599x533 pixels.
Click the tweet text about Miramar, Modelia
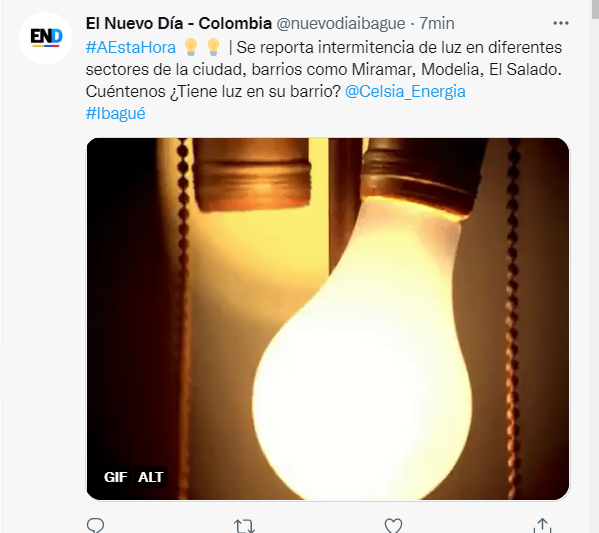click(323, 70)
